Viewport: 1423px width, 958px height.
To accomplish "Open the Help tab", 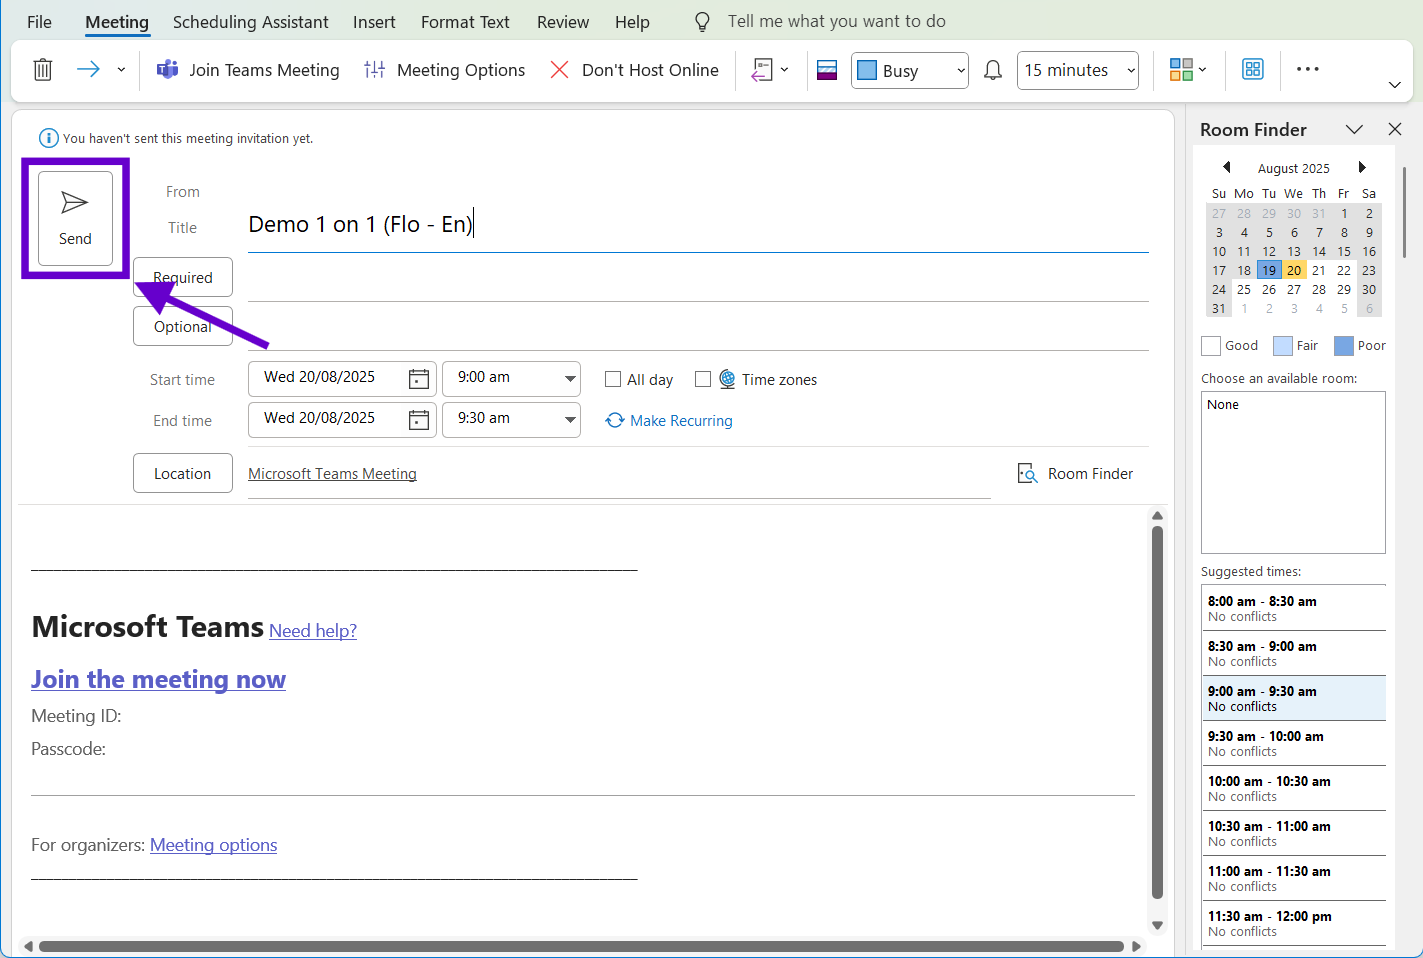I will click(632, 22).
